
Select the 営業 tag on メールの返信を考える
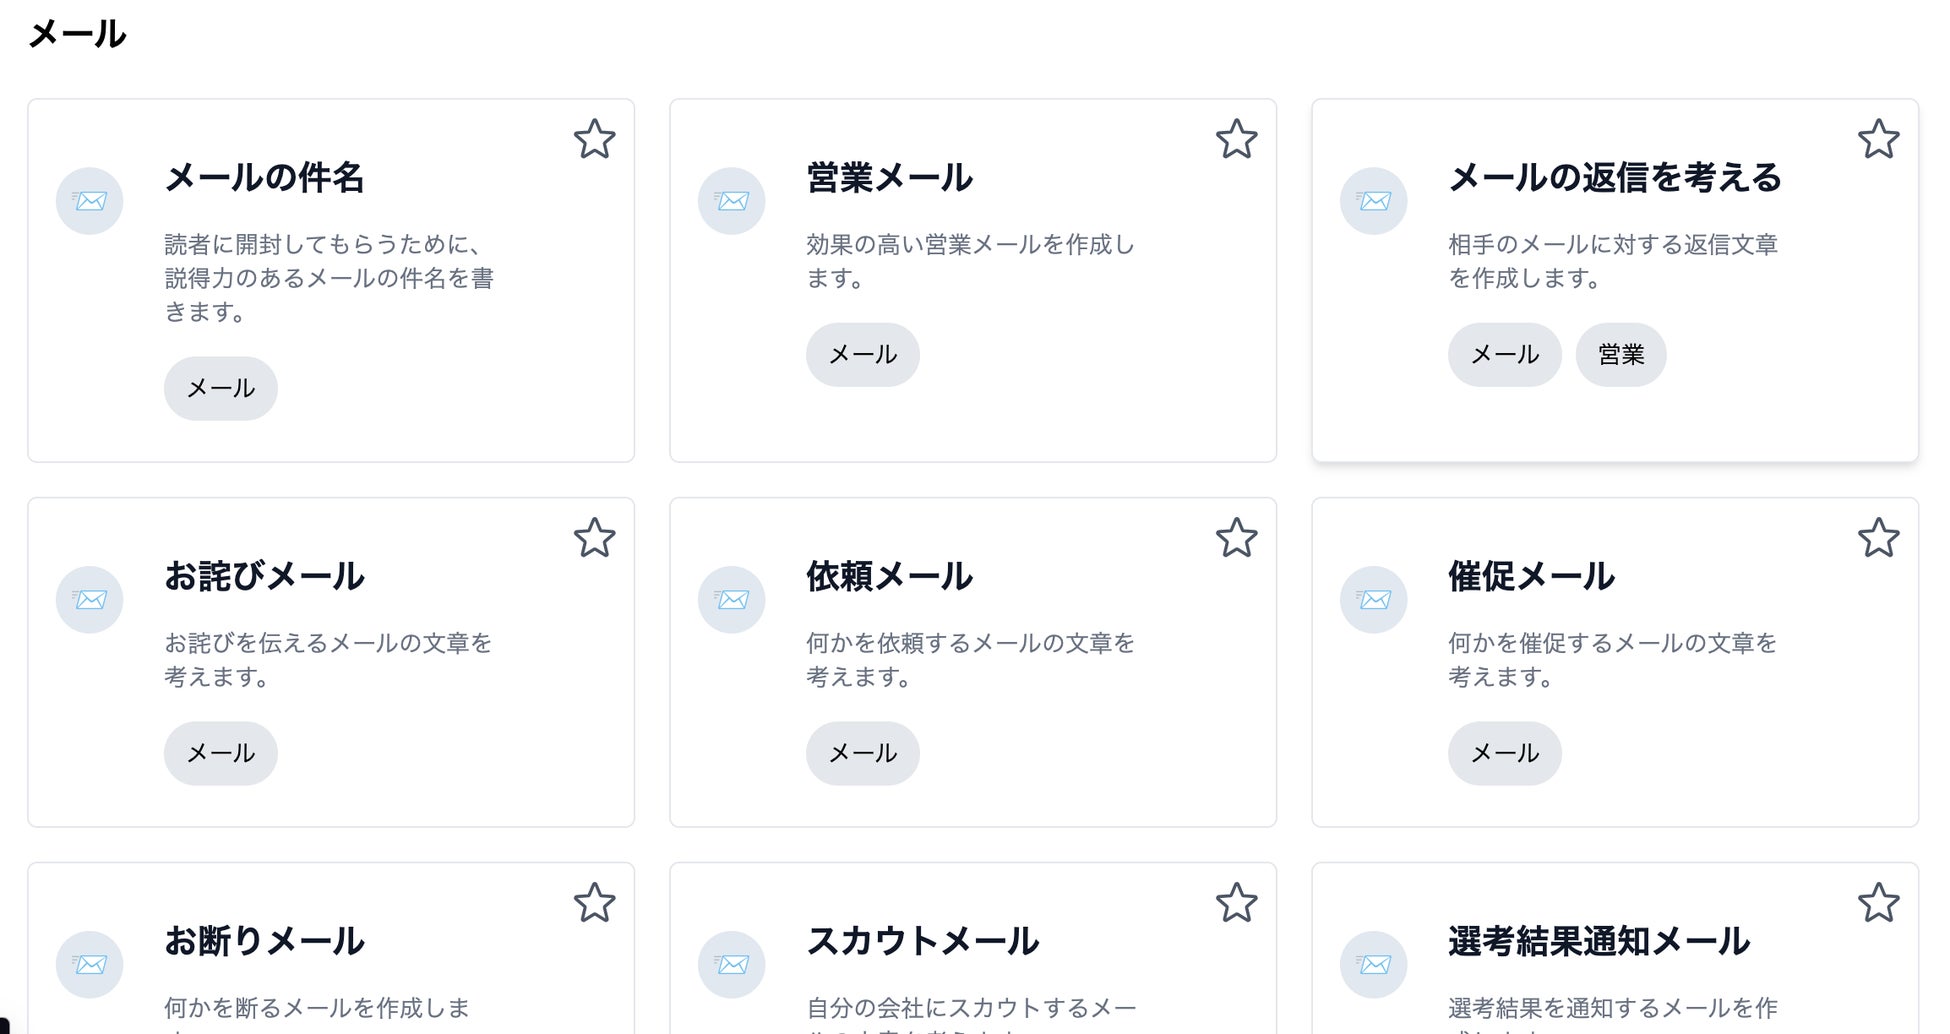tap(1620, 355)
